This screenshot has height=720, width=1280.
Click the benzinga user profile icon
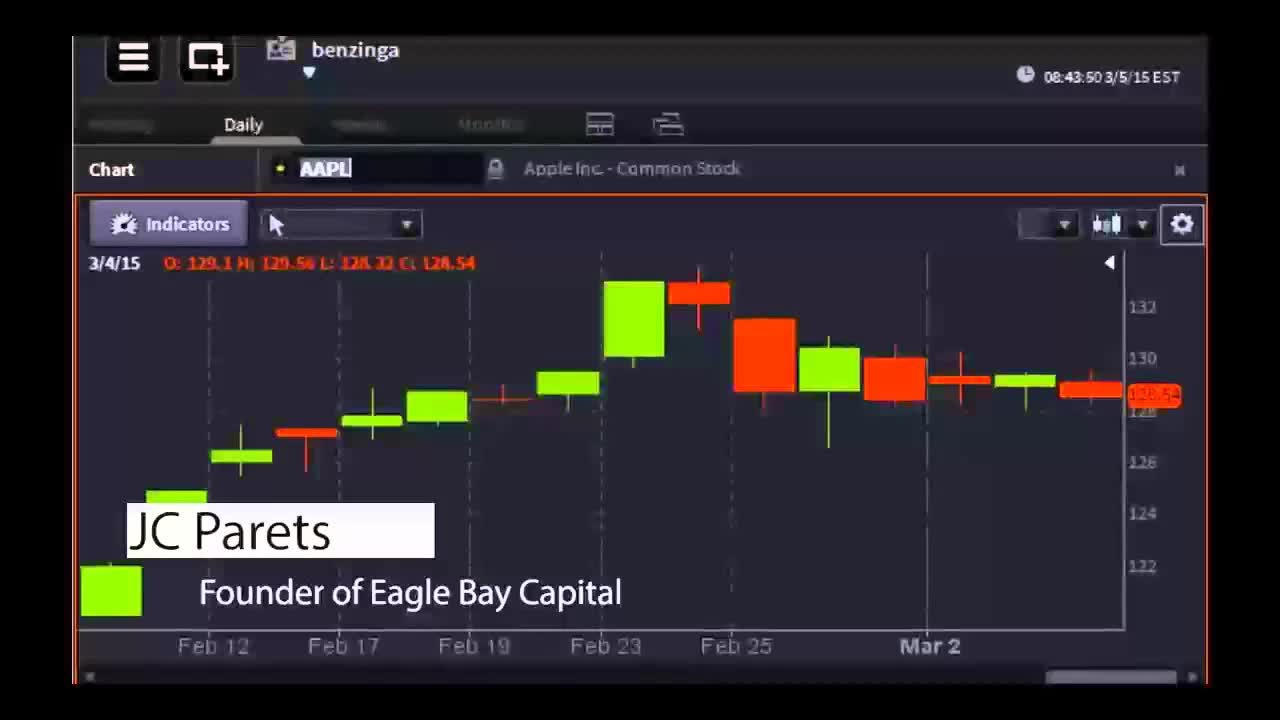281,49
